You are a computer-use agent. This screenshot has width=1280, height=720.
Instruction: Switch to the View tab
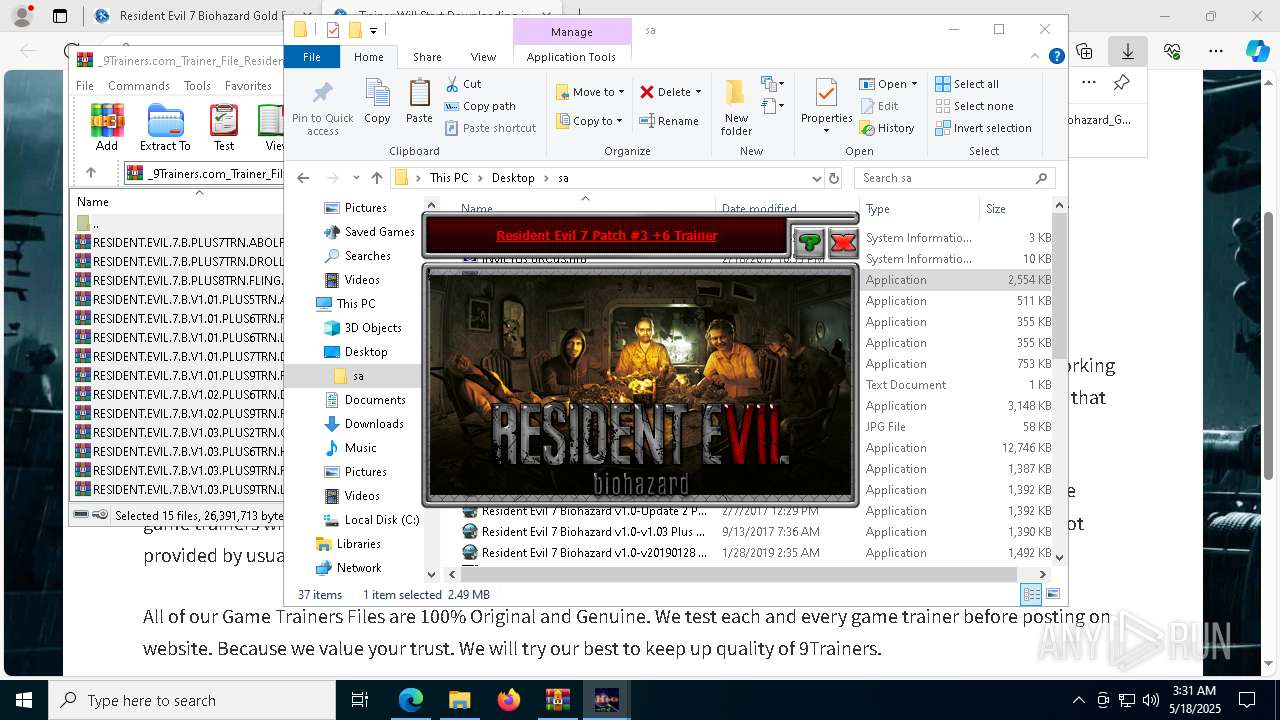483,57
